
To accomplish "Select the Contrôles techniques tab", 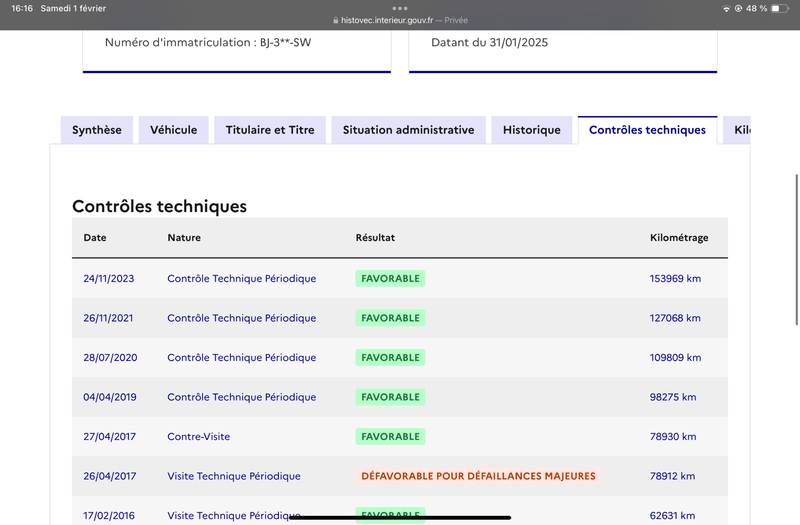I will [647, 130].
